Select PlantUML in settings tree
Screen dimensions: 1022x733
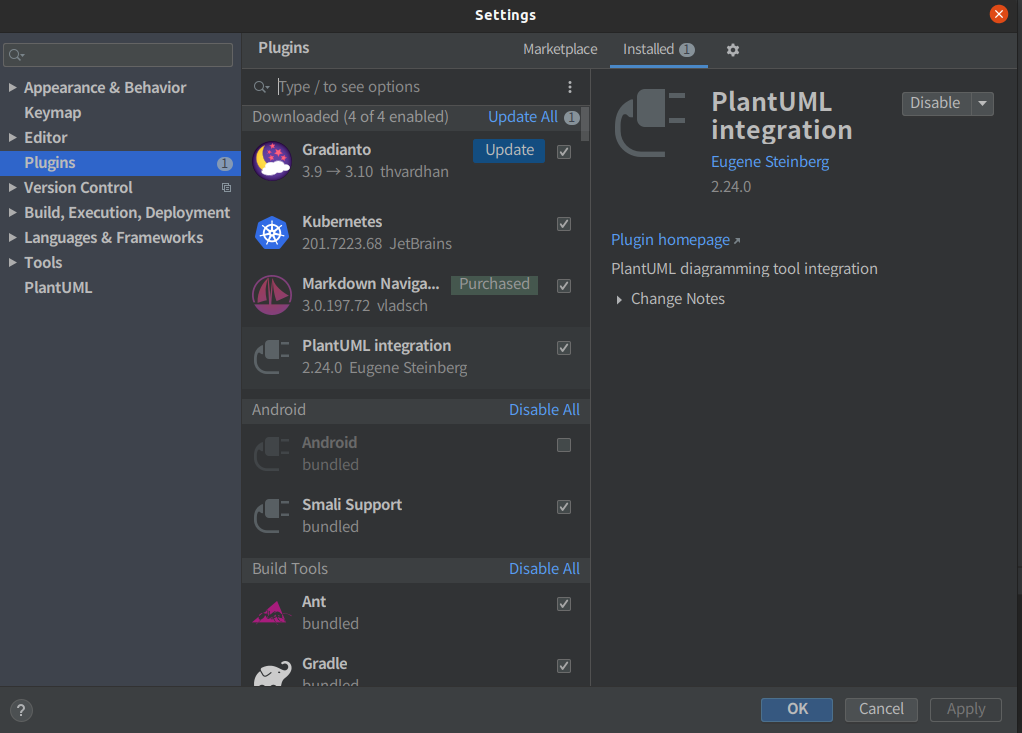[x=58, y=288]
